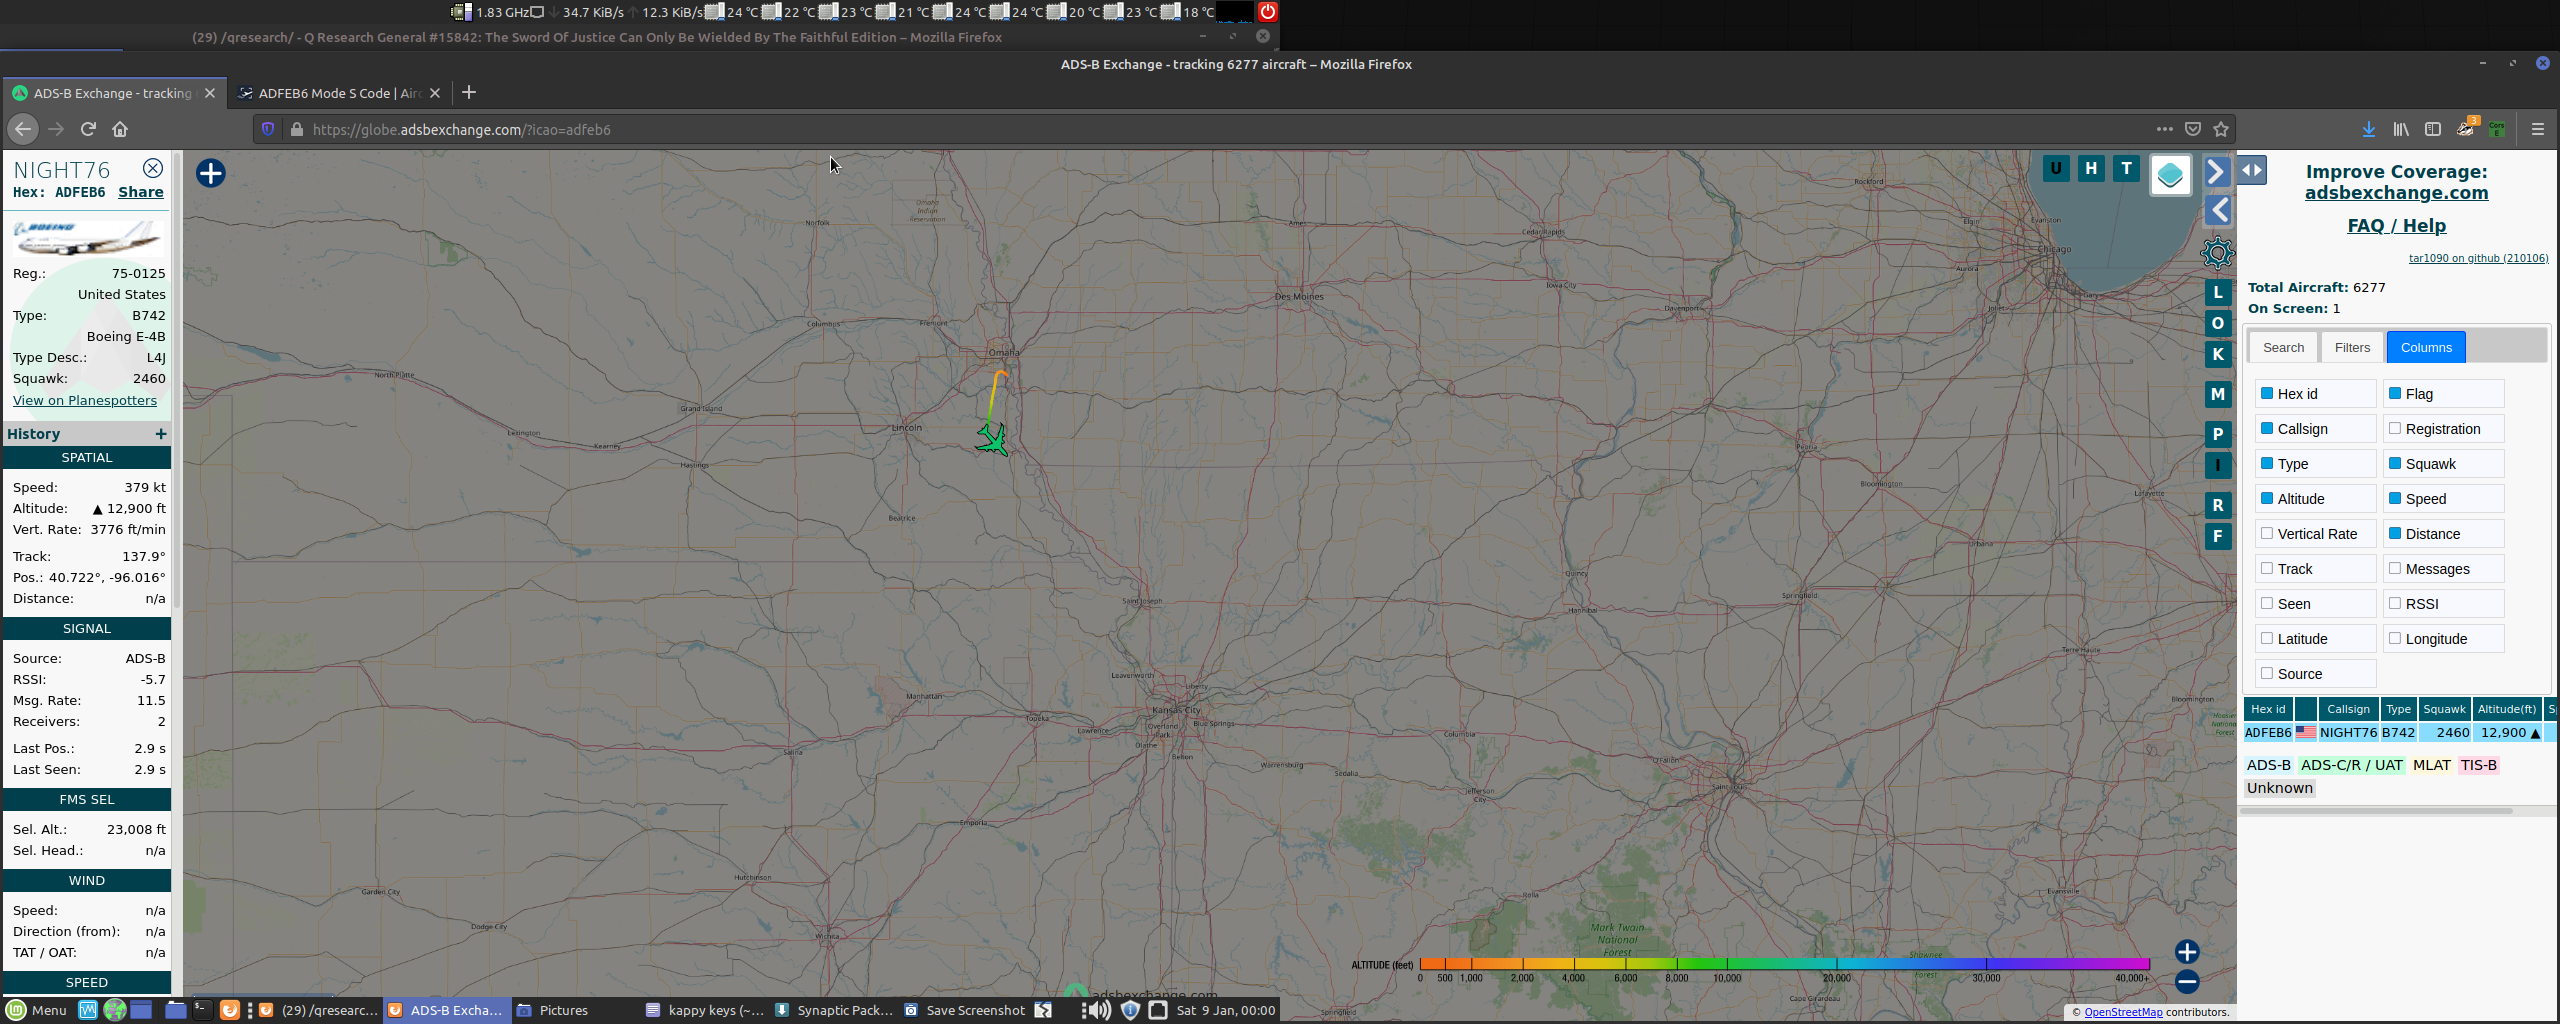Open a new browser tab

469,93
